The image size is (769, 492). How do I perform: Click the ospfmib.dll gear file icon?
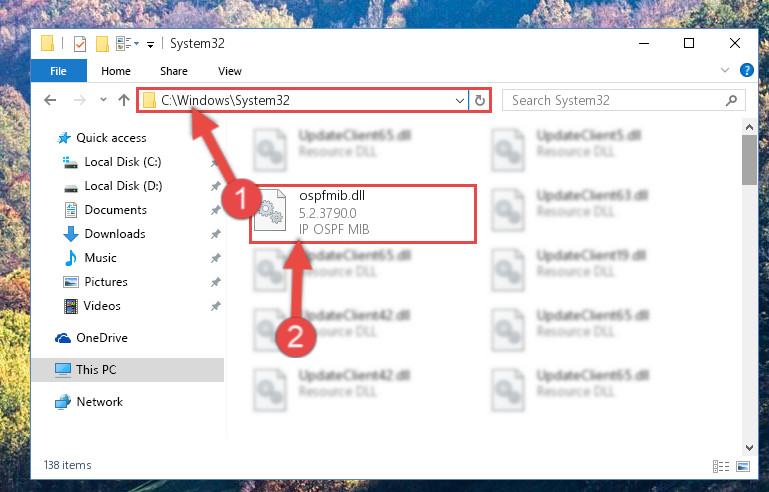point(270,210)
